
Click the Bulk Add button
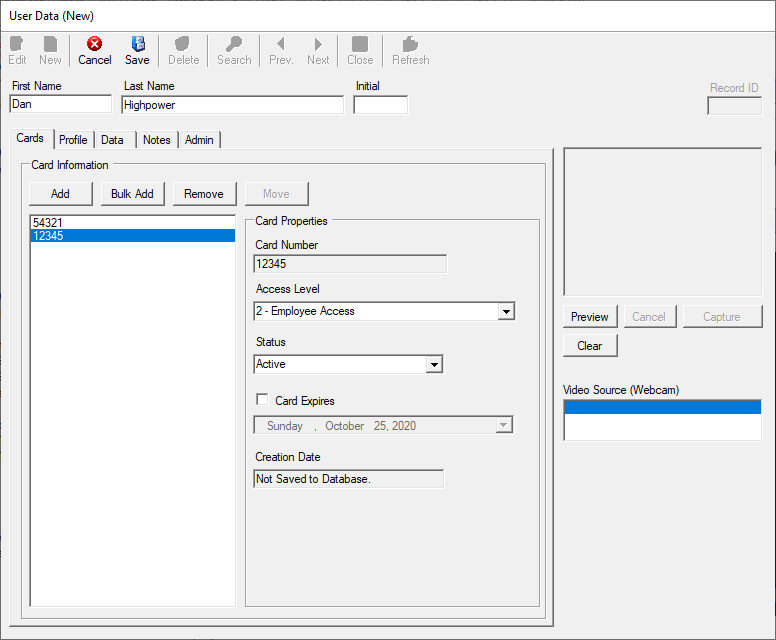pyautogui.click(x=132, y=194)
